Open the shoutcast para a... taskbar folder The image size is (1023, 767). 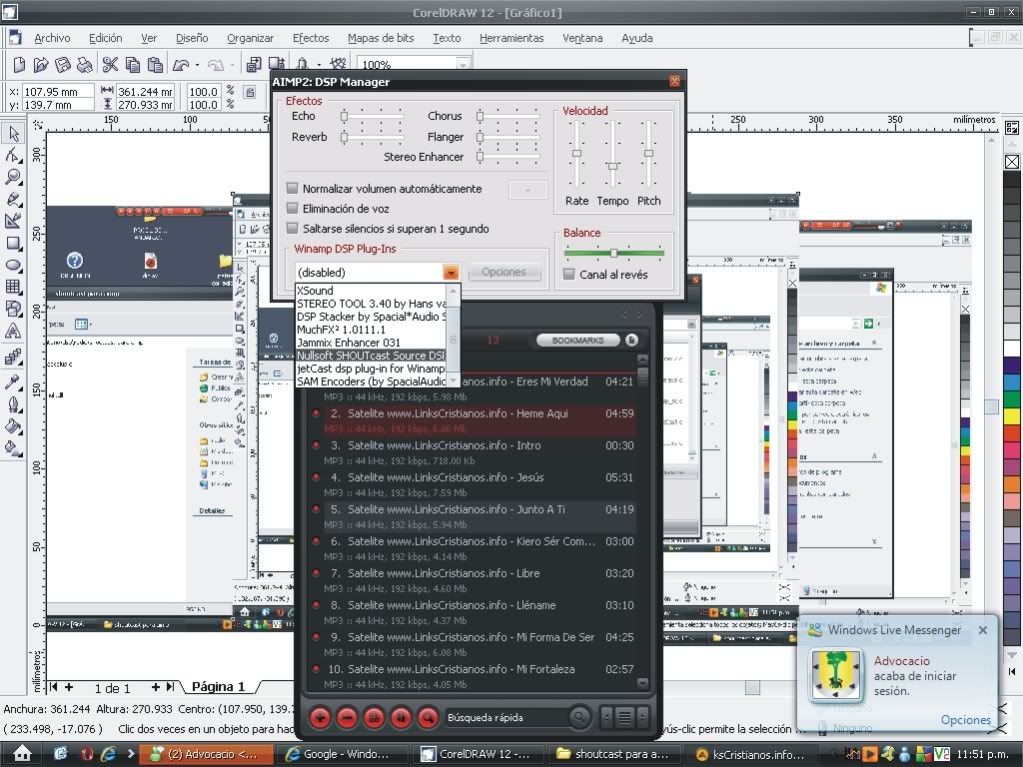613,754
